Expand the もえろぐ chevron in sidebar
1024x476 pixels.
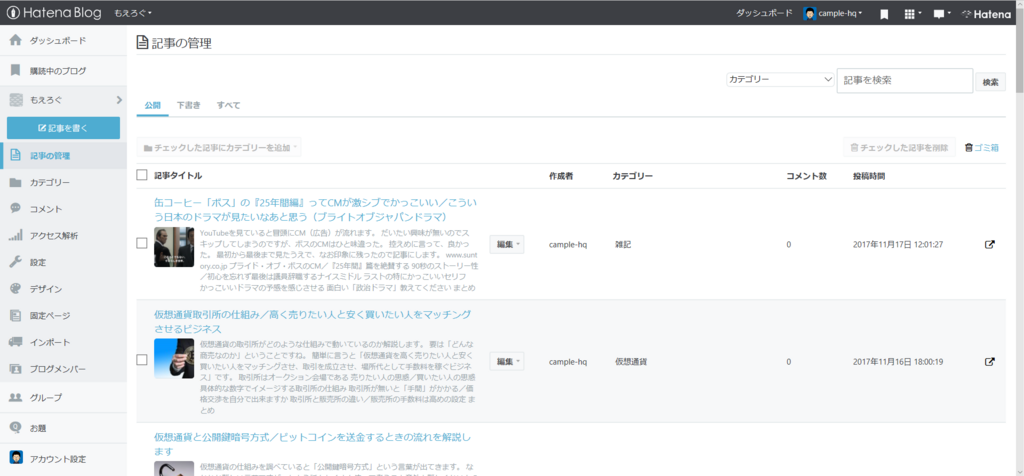pyautogui.click(x=119, y=100)
